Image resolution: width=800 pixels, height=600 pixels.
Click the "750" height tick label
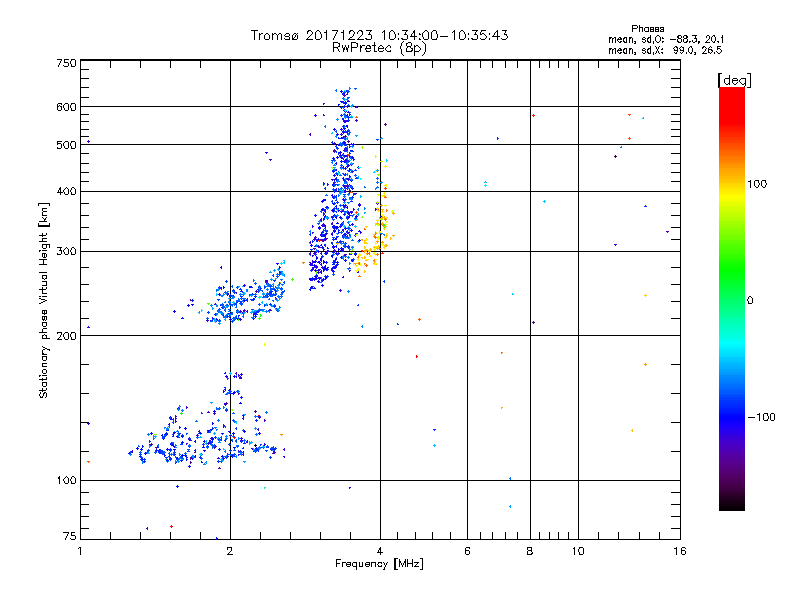[66, 63]
